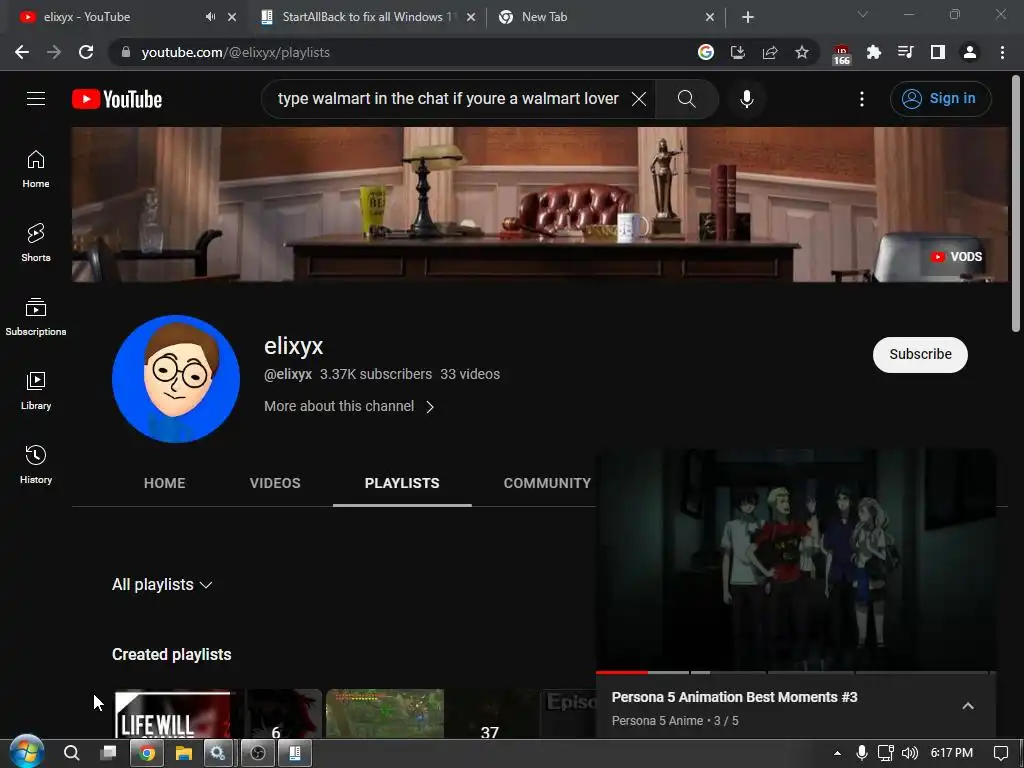Open Chrome three-dot menu

[x=1002, y=52]
